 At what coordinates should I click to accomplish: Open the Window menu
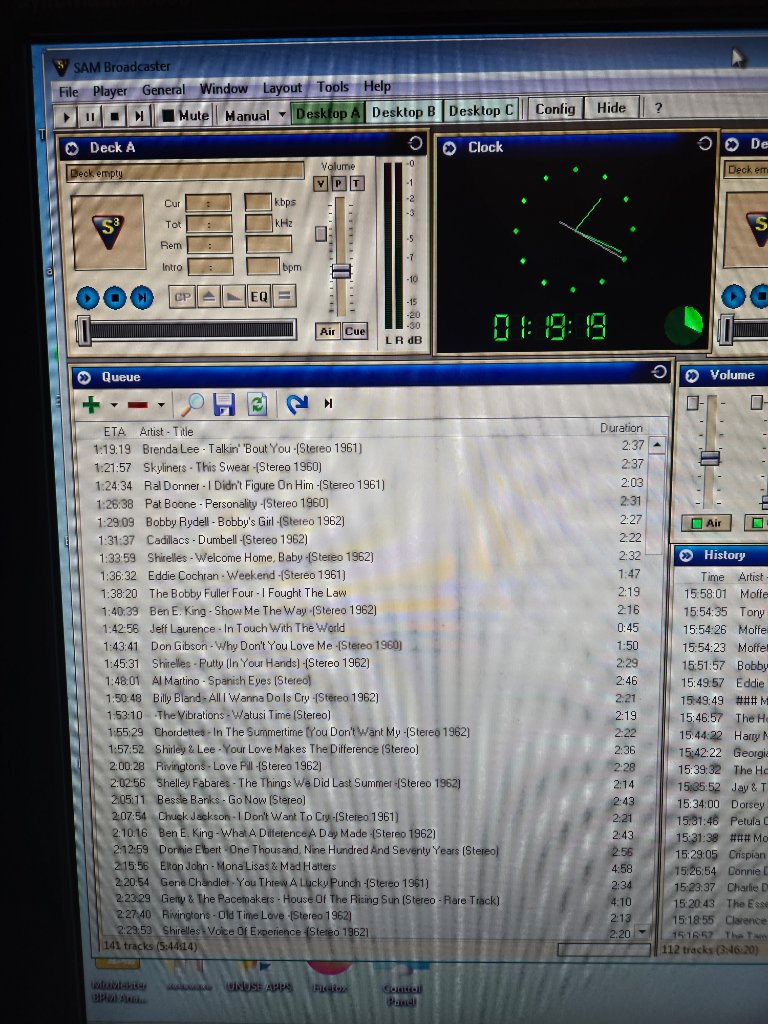tap(223, 88)
